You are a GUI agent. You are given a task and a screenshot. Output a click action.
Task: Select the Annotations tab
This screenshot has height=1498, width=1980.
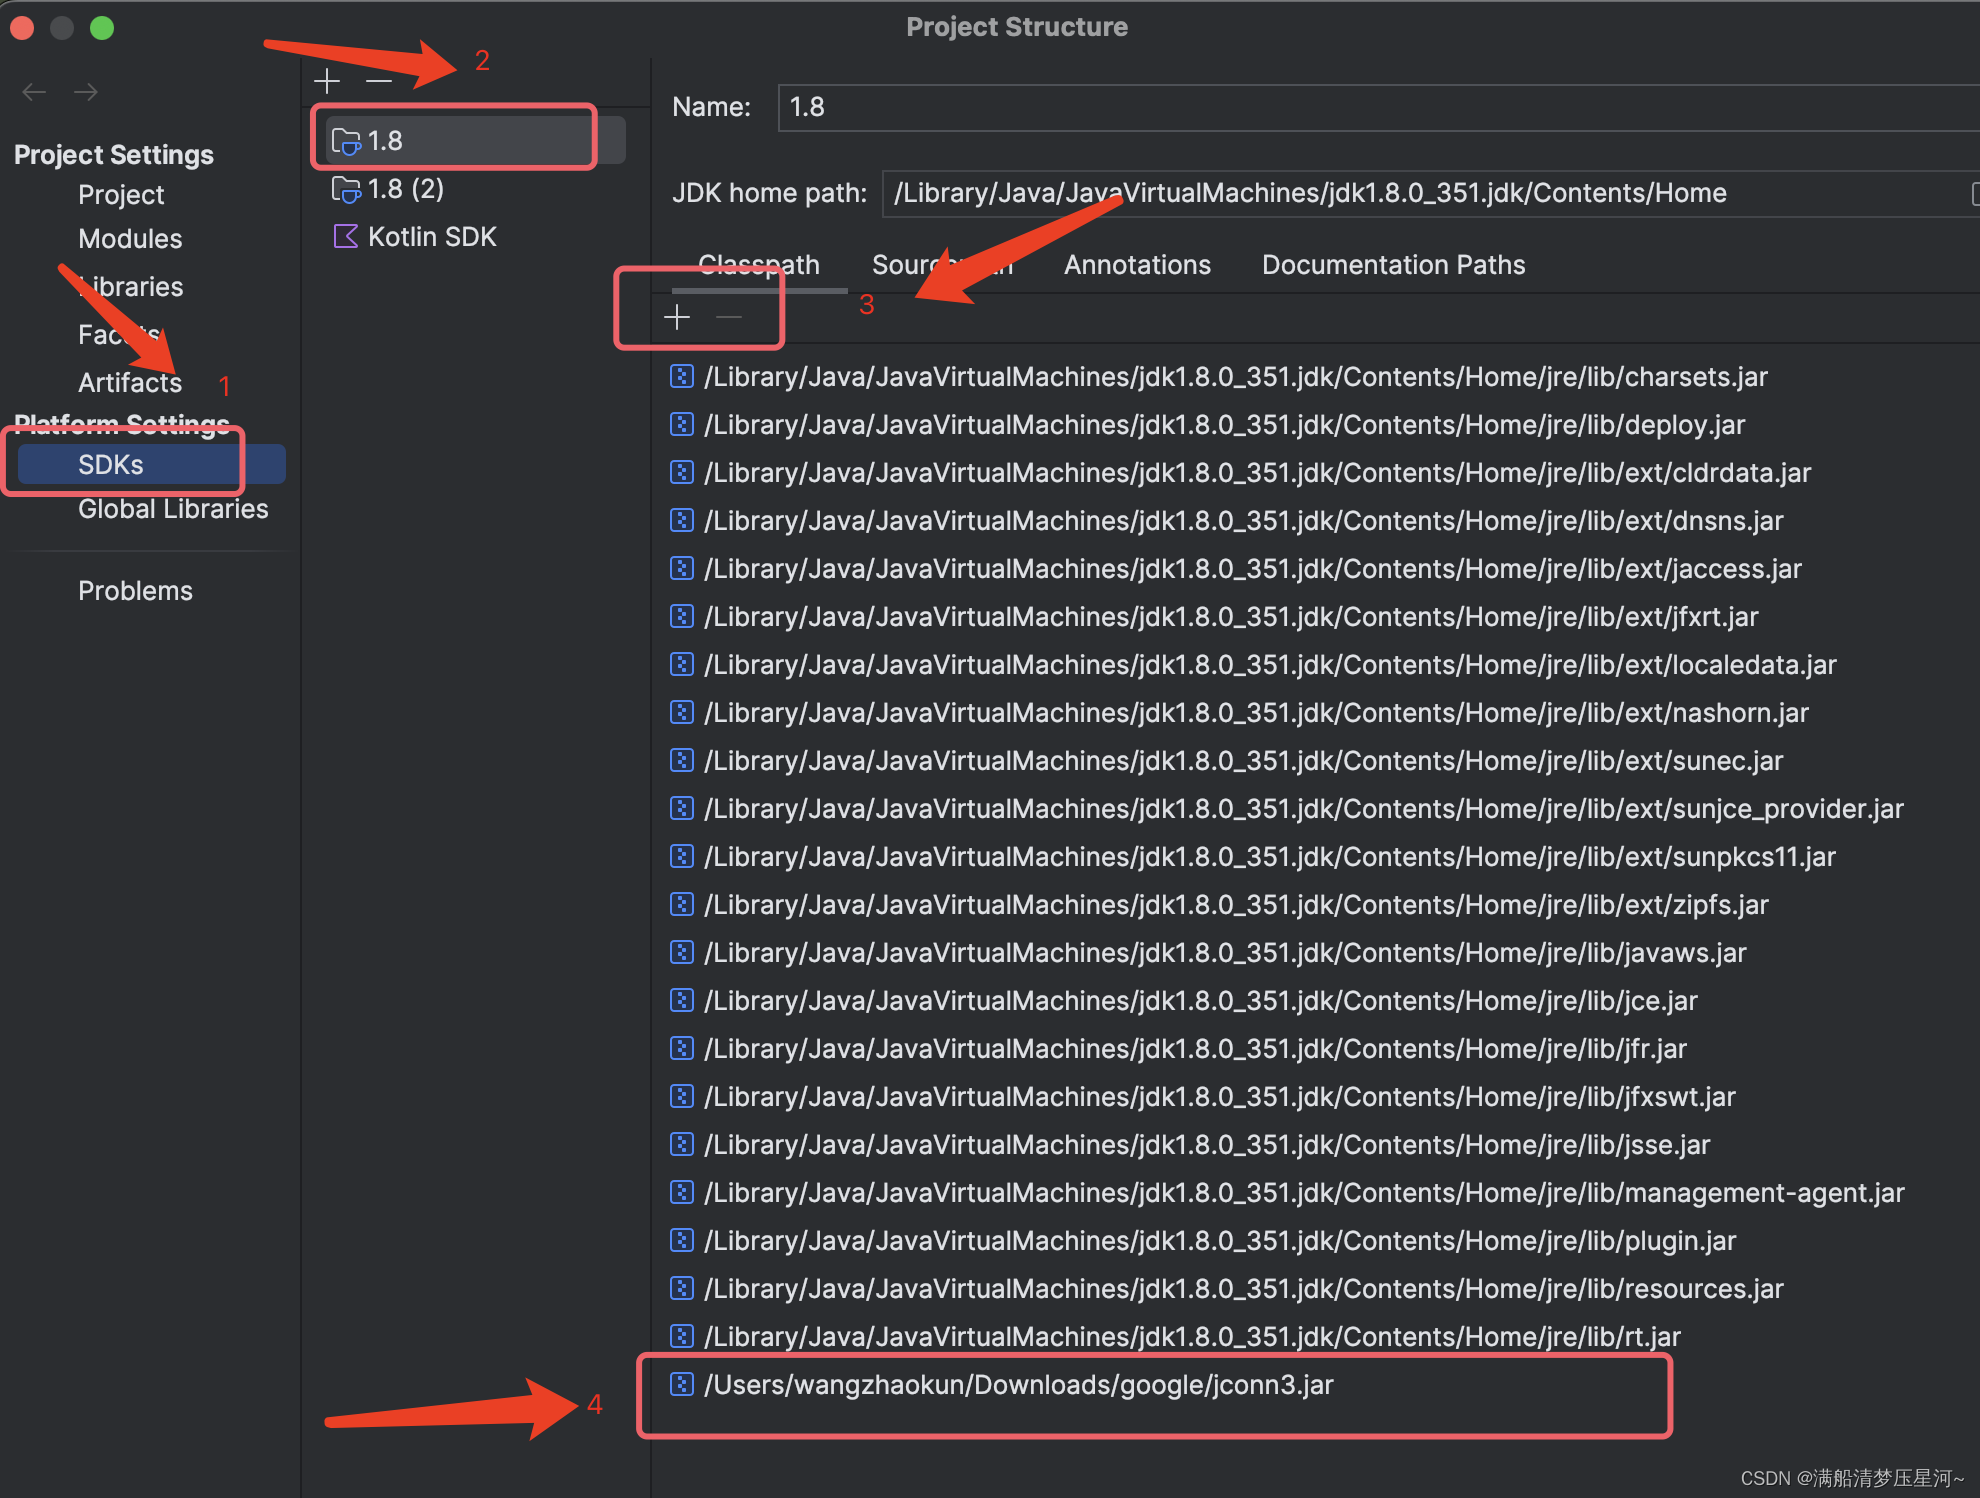click(x=1136, y=264)
